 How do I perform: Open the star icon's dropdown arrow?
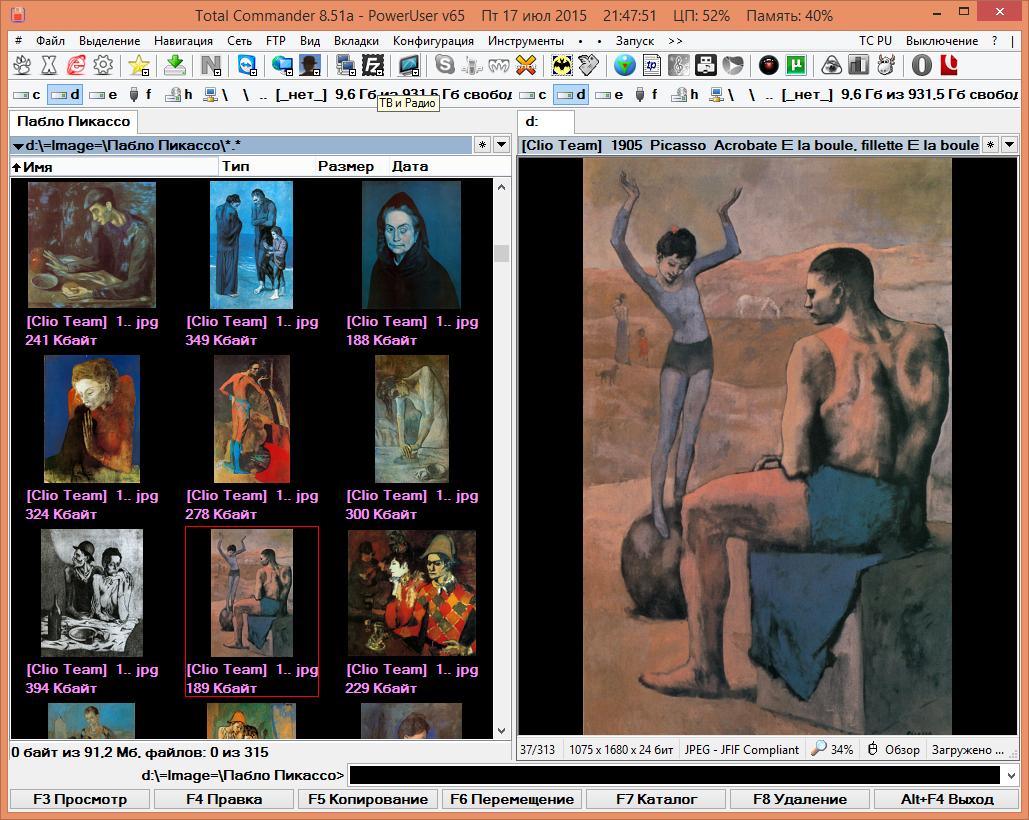coord(145,71)
